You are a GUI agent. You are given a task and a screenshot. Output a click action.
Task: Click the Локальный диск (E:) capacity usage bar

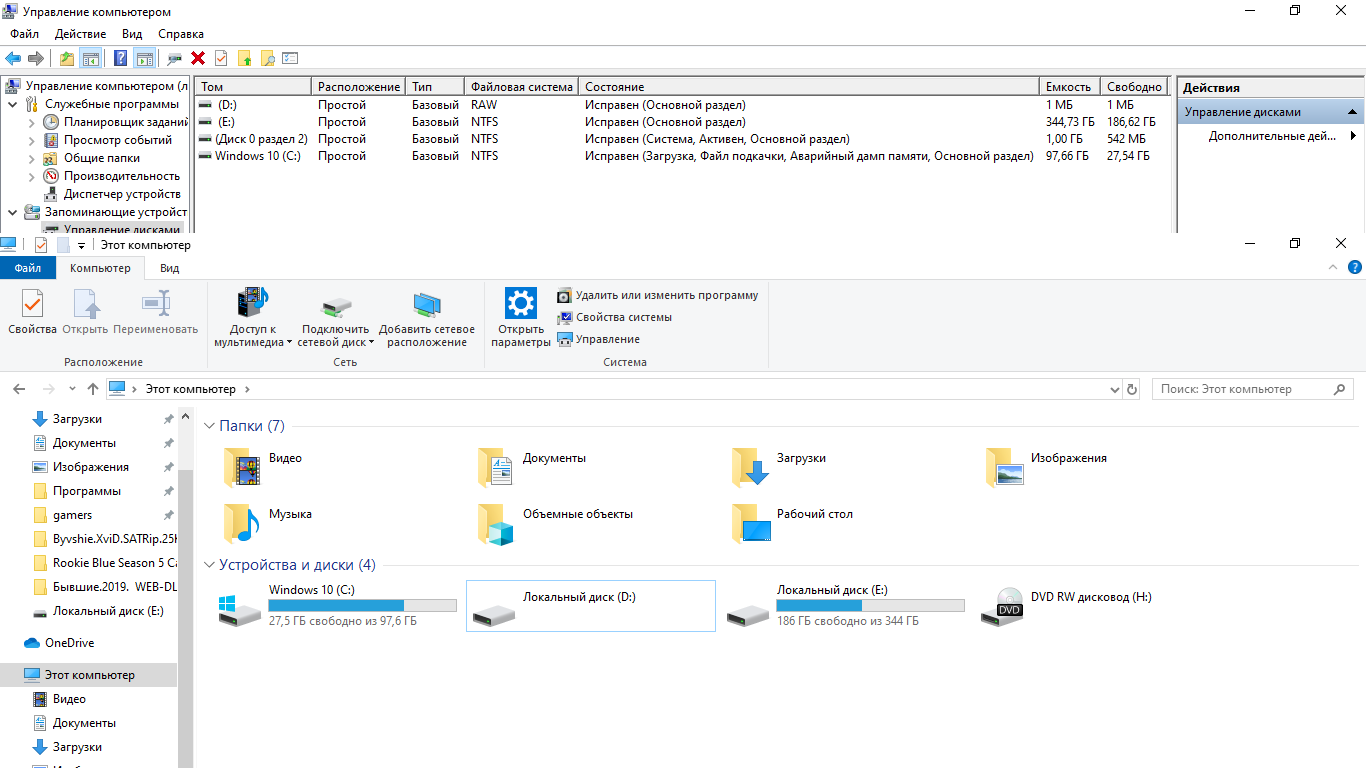click(870, 606)
